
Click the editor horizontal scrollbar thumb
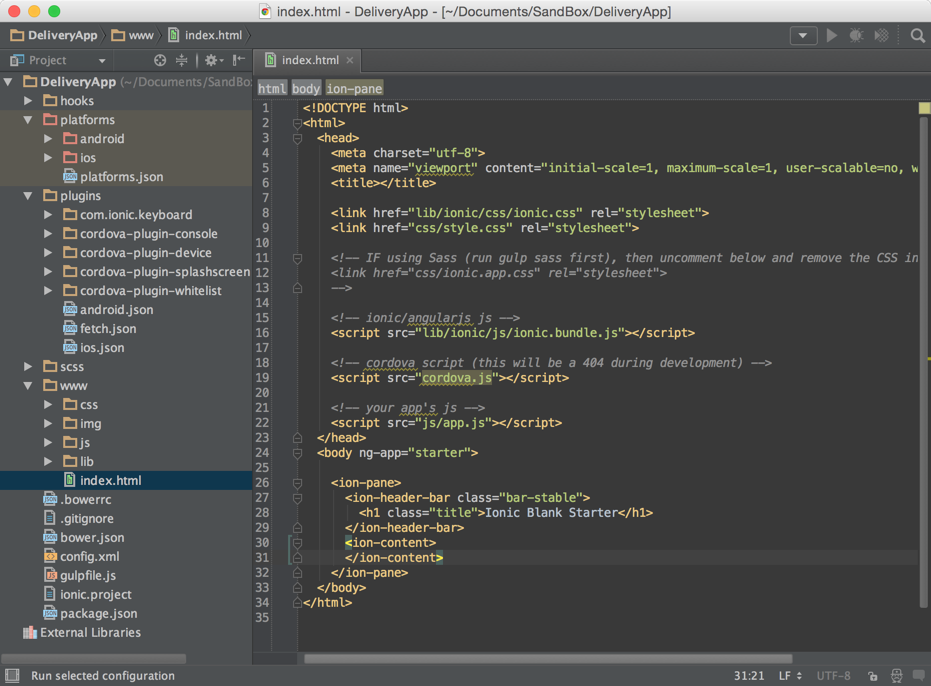click(548, 658)
